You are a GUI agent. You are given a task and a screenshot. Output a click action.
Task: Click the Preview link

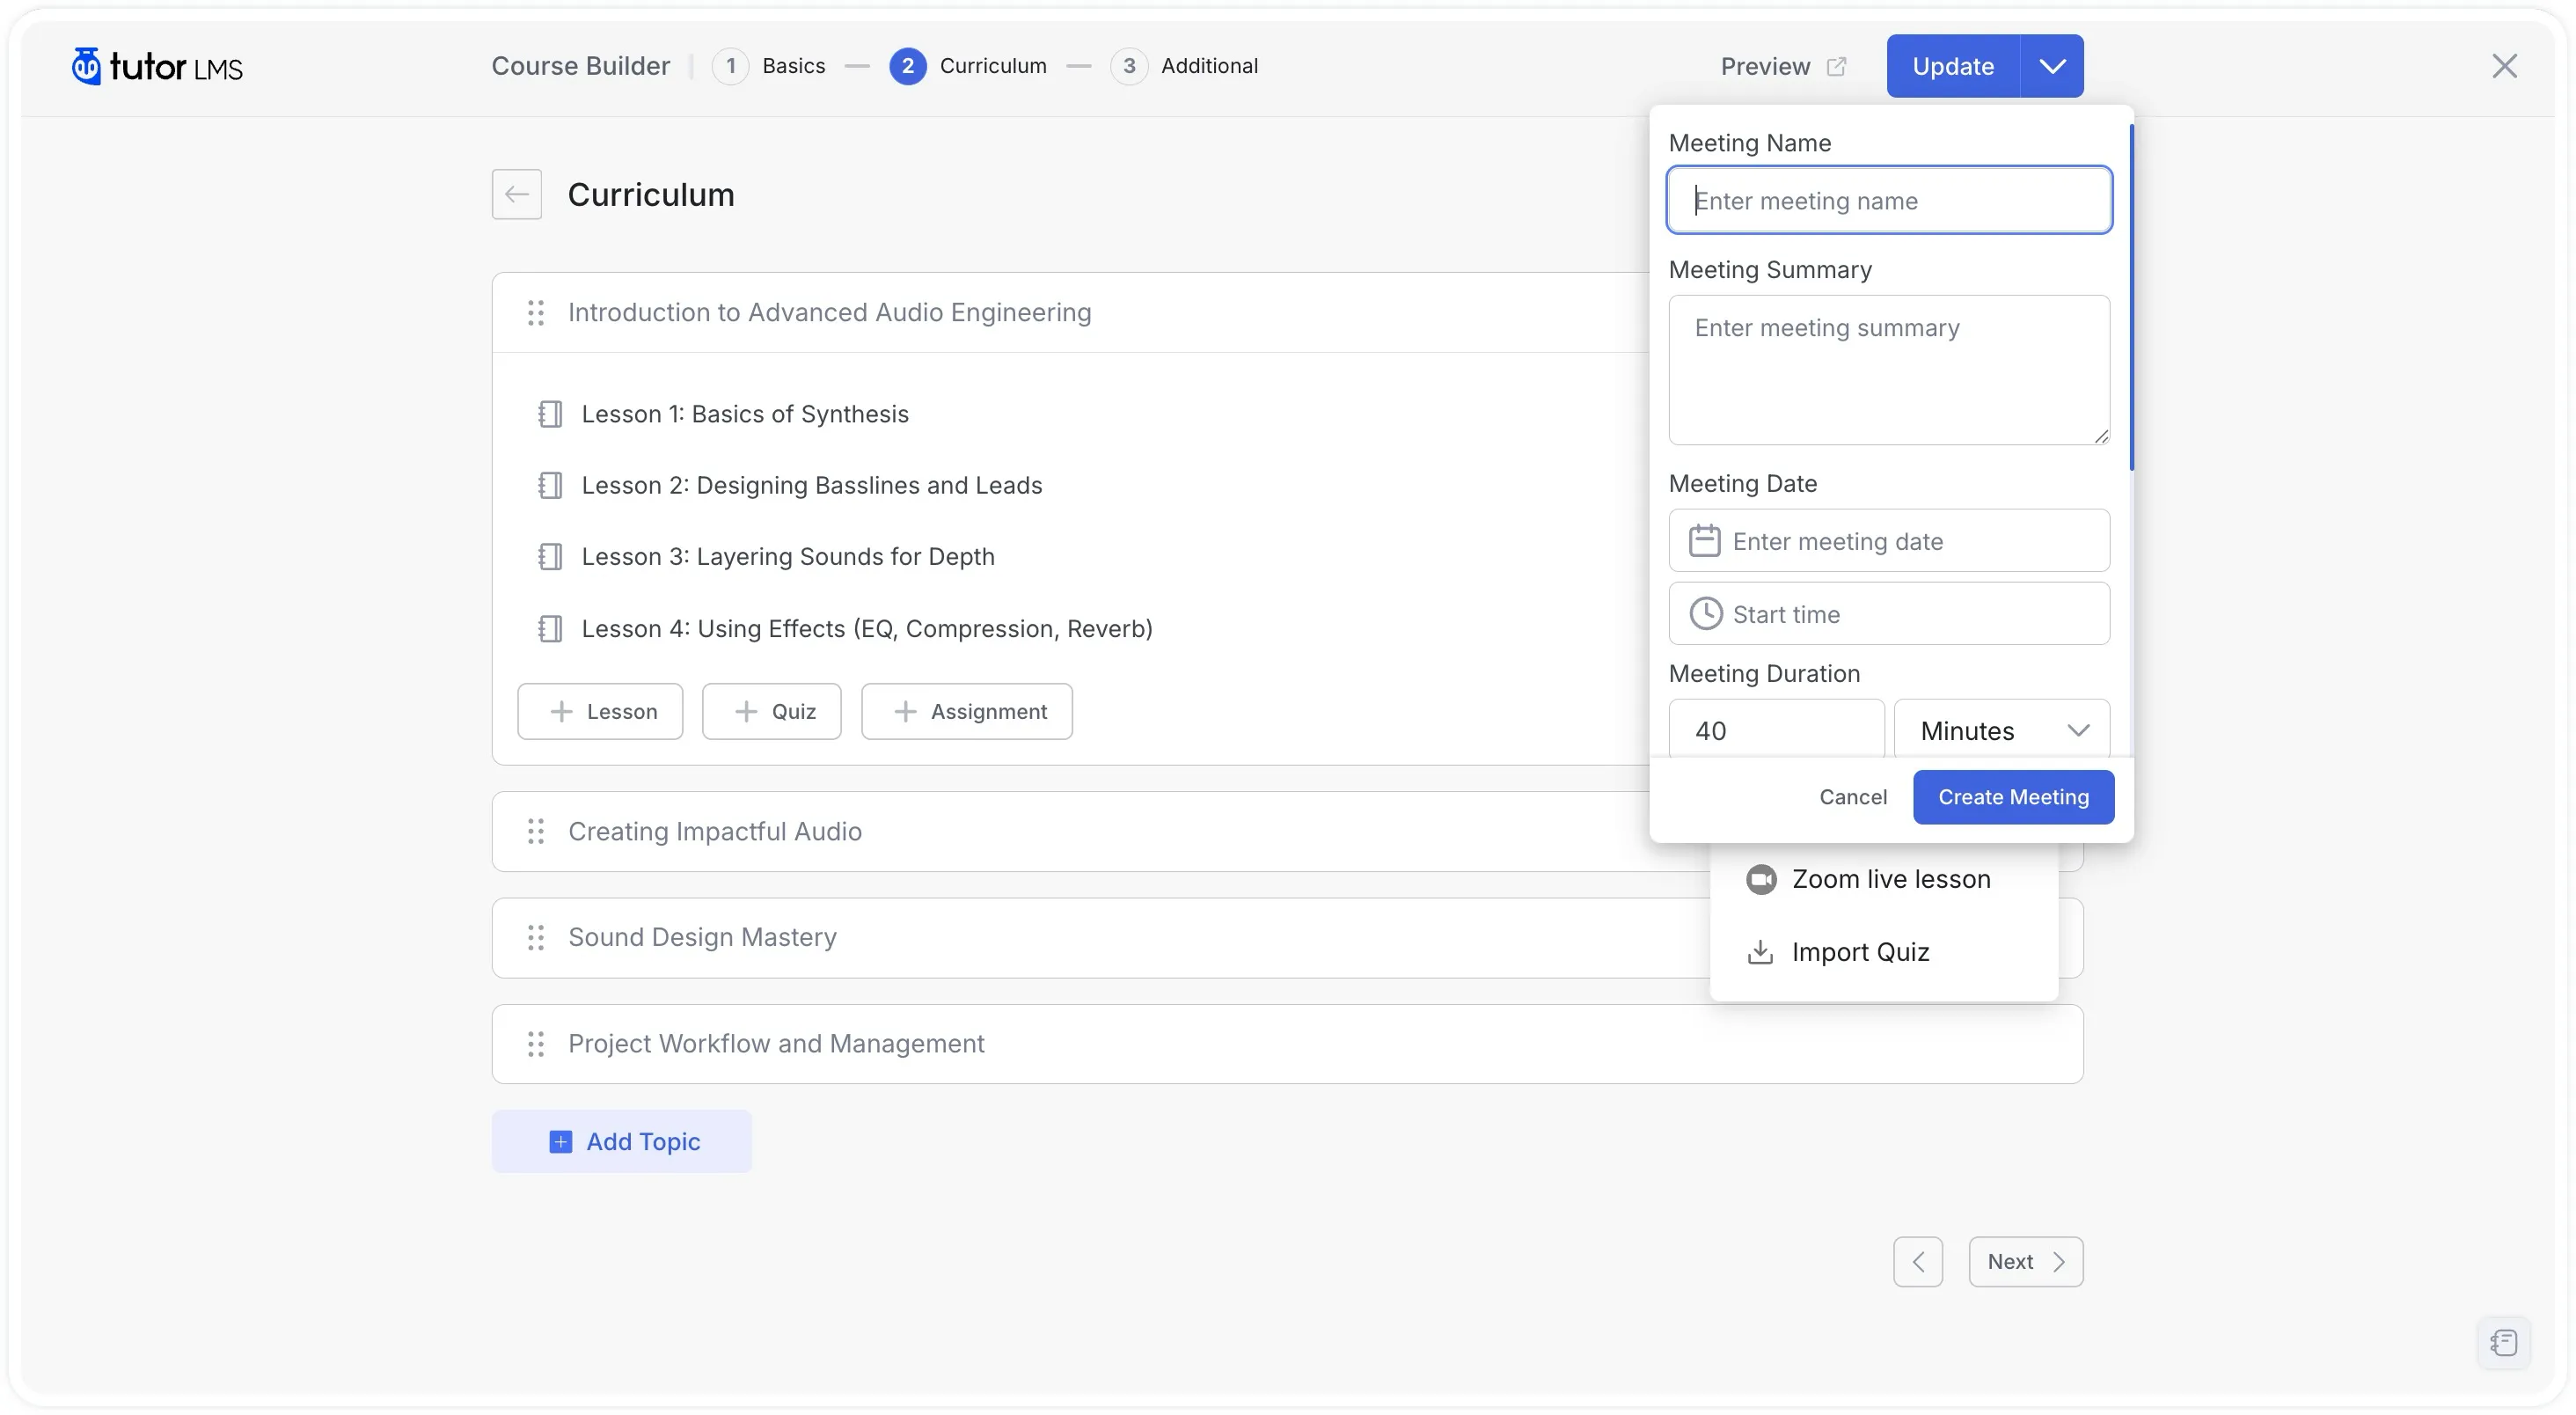pyautogui.click(x=1783, y=66)
